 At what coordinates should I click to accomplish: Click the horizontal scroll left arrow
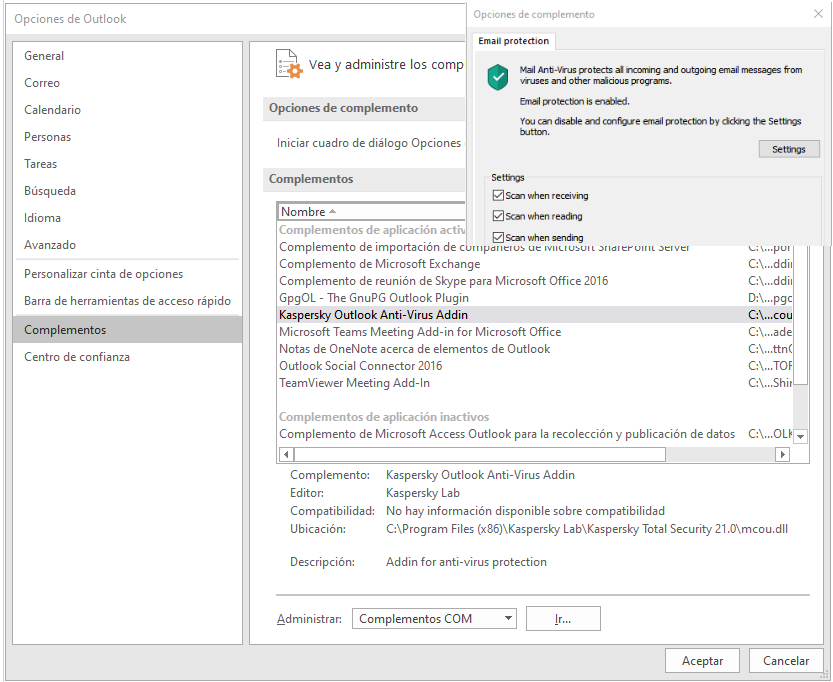click(286, 455)
